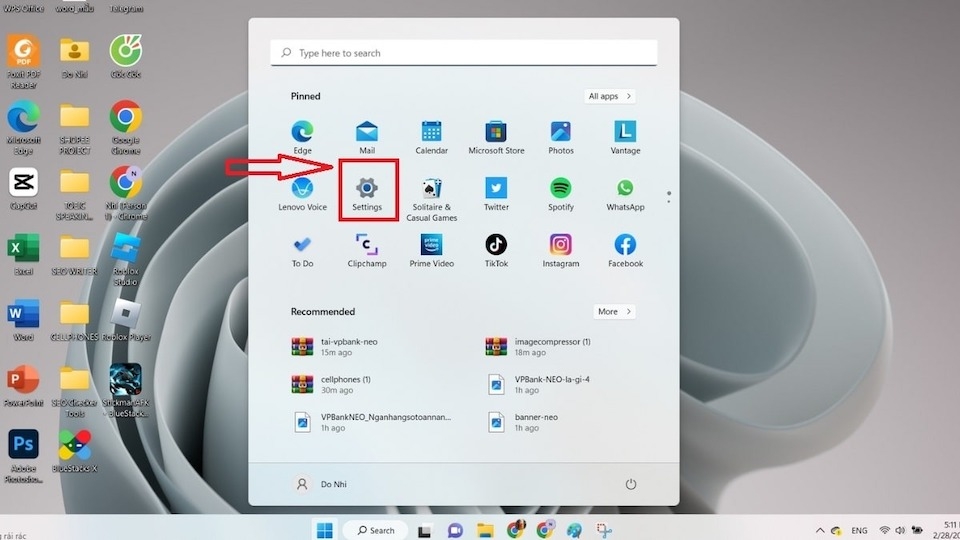Expand the All apps list
The height and width of the screenshot is (540, 960).
pos(610,96)
